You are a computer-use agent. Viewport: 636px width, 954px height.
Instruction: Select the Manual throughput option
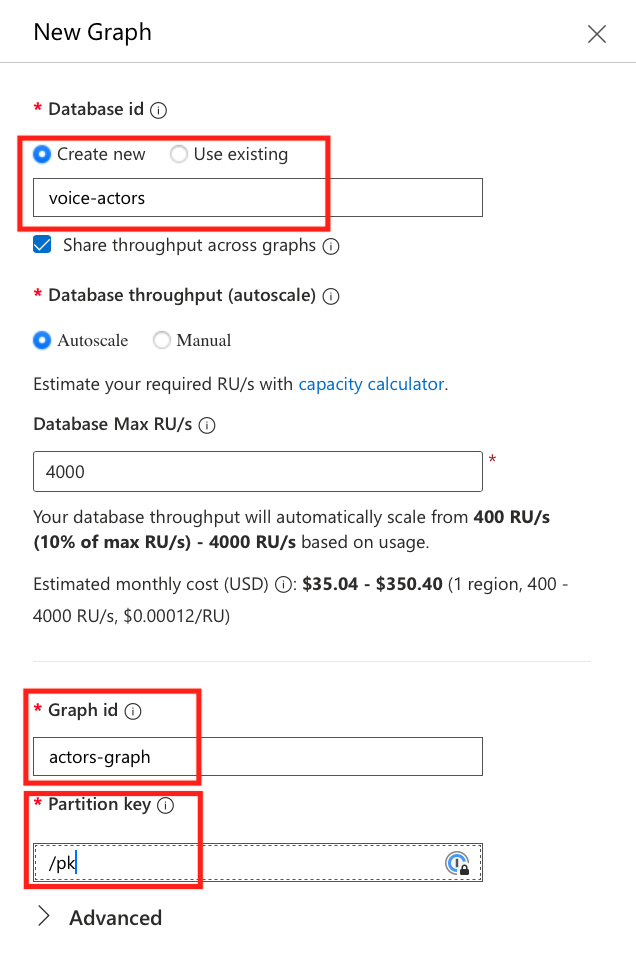tap(162, 340)
